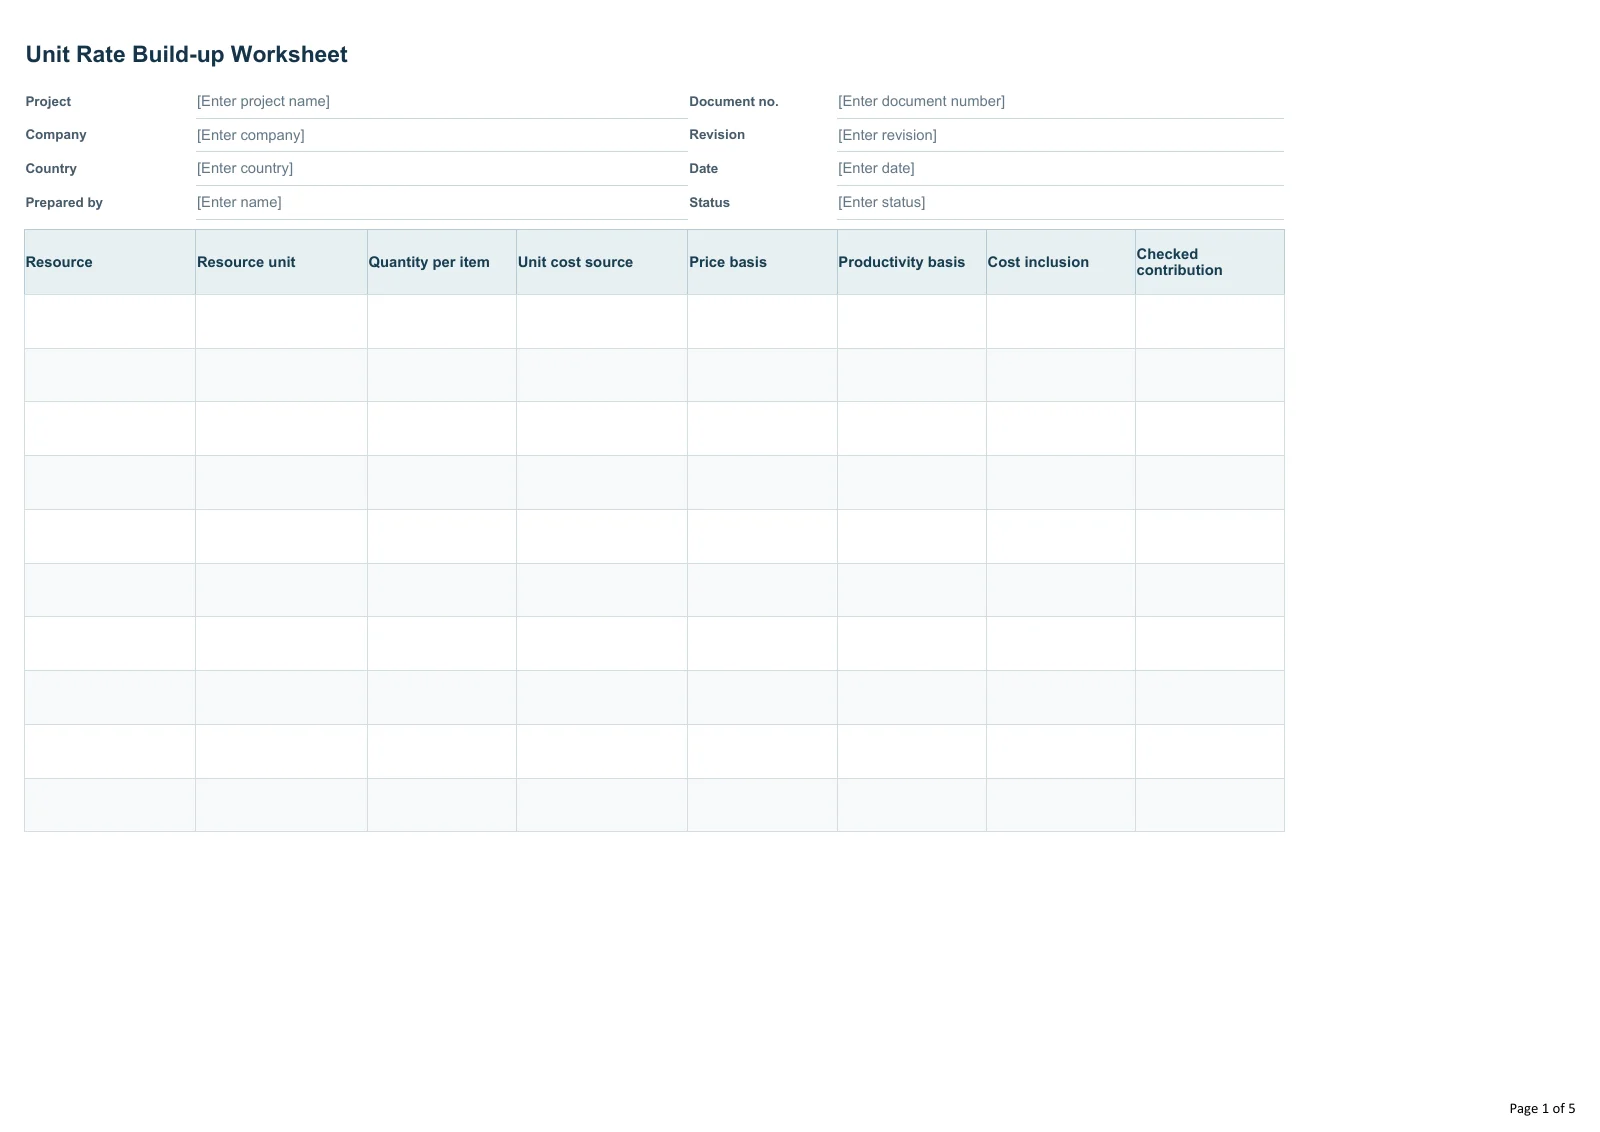1600x1132 pixels.
Task: Select the 'Resource unit' column header
Action: (x=281, y=262)
